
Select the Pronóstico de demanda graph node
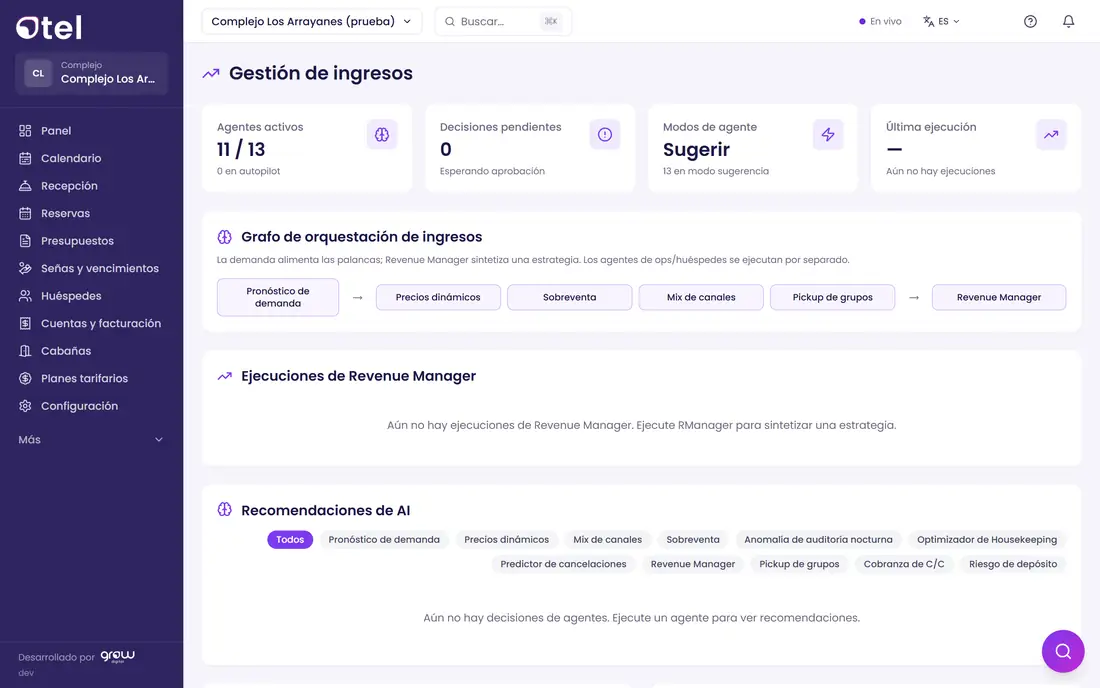[278, 297]
